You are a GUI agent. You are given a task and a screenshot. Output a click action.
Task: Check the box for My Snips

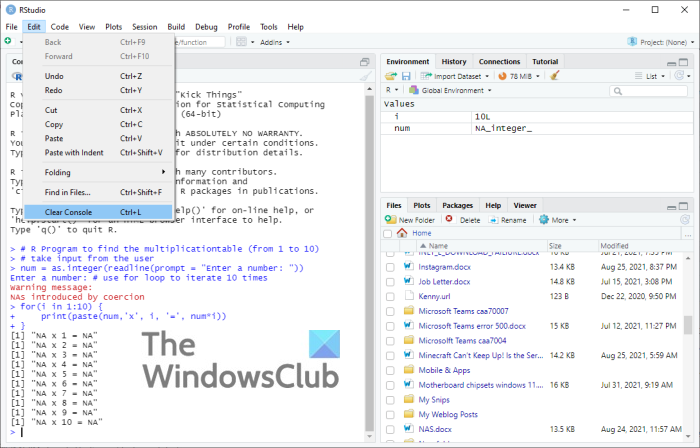pos(390,400)
